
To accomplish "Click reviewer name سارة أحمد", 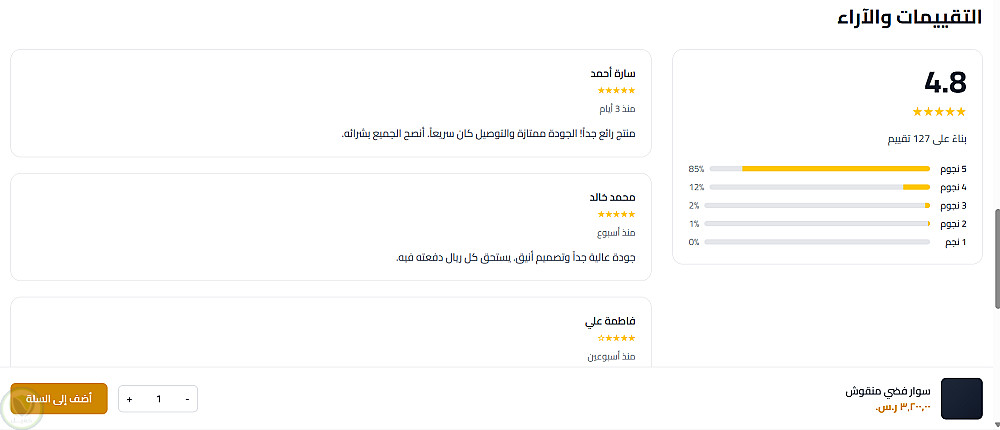I will click(x=613, y=74).
